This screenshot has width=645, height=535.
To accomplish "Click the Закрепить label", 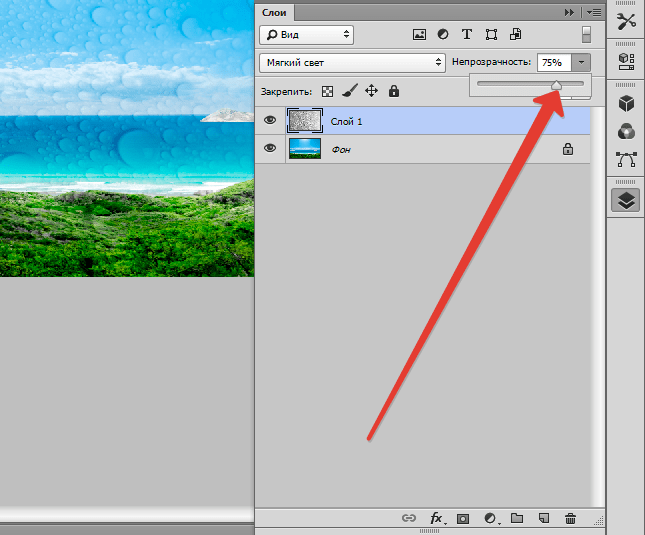I will [286, 92].
